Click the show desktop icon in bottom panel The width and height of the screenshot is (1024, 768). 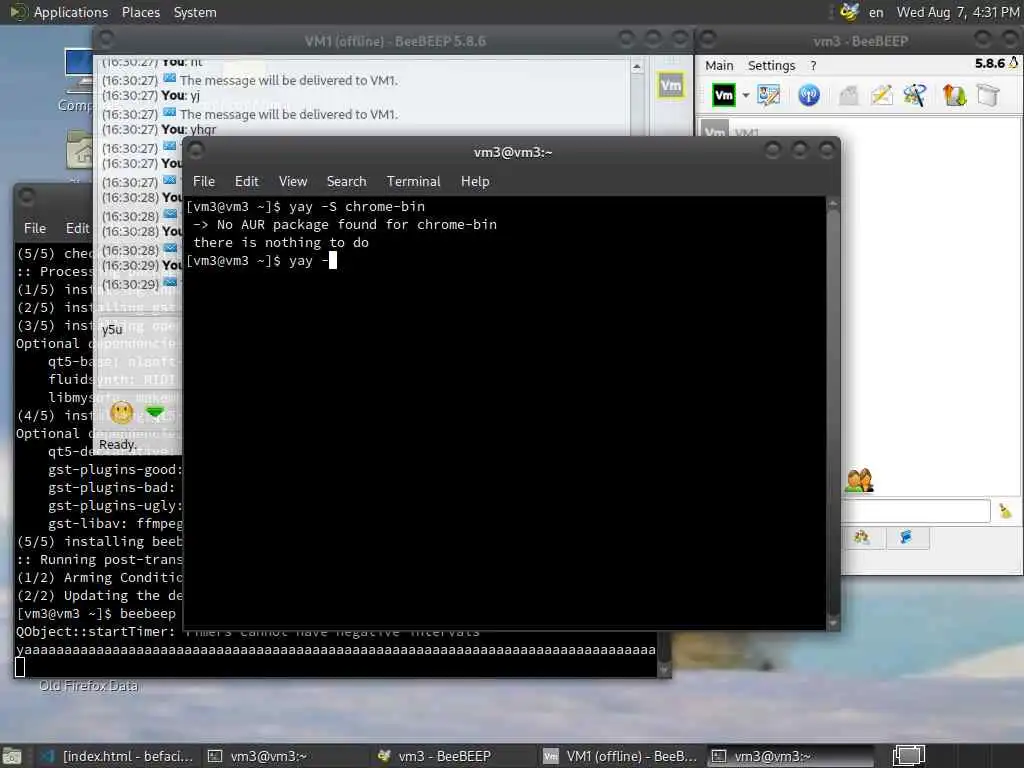coord(11,756)
